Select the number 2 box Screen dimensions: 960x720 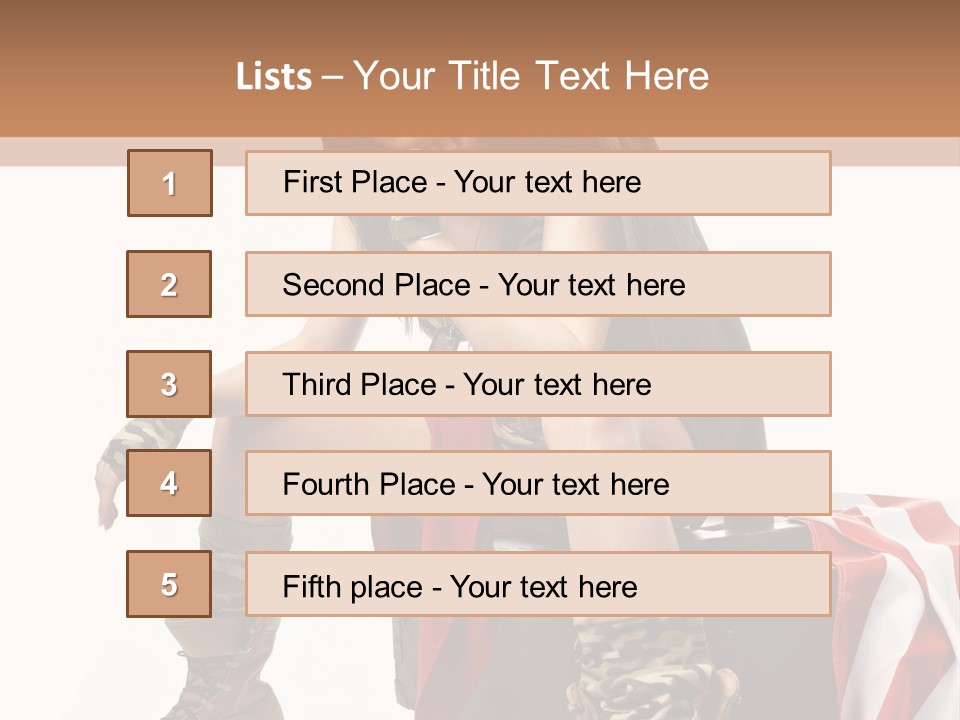point(169,284)
